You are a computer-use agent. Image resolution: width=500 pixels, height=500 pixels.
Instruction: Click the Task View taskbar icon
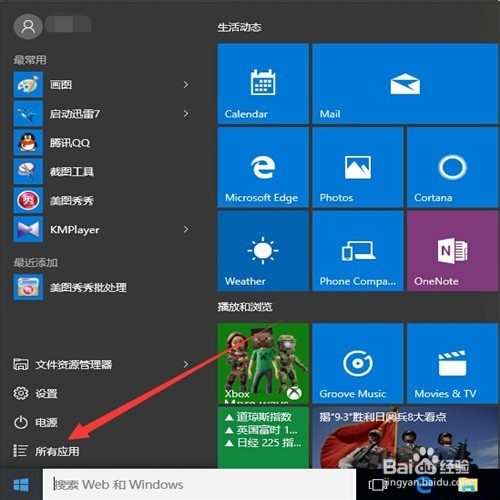(377, 484)
